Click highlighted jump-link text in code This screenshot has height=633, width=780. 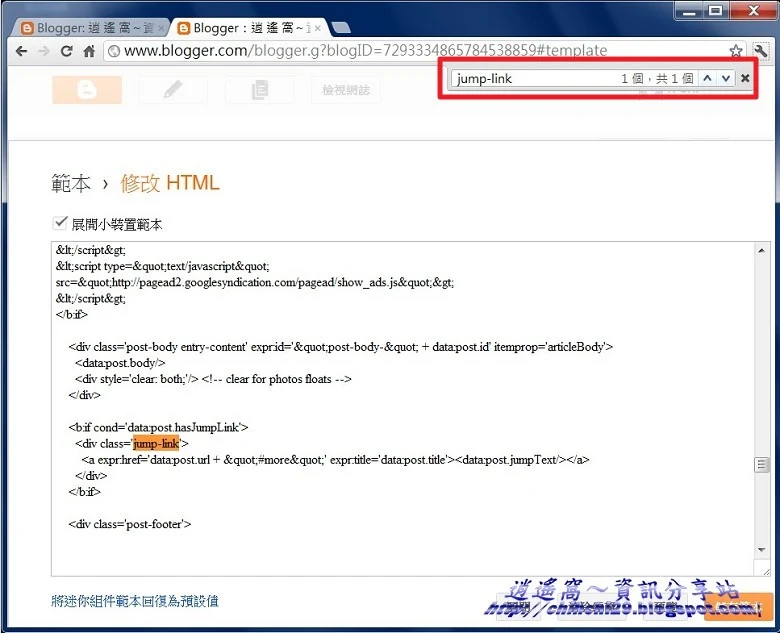[x=156, y=443]
